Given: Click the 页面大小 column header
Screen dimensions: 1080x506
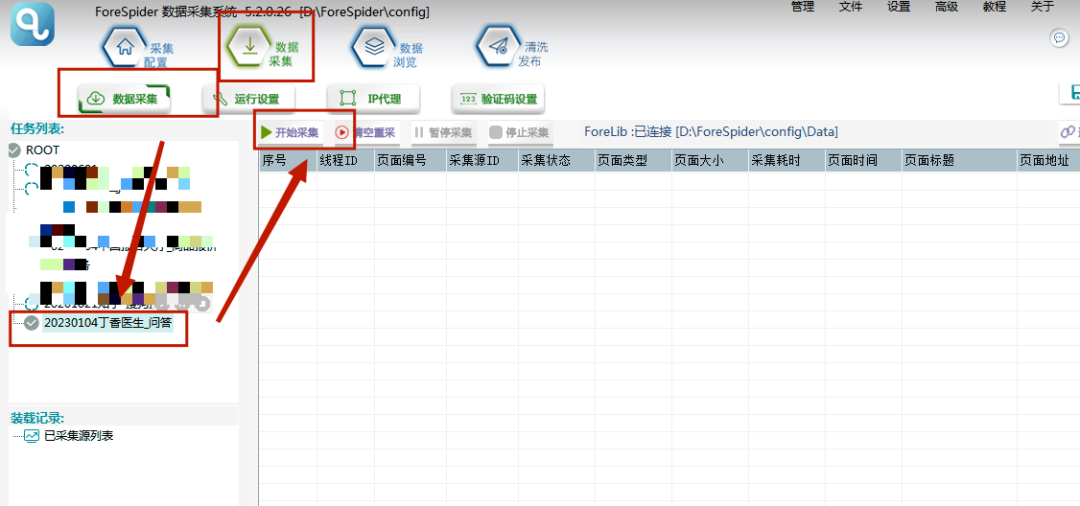Looking at the screenshot, I should (x=710, y=160).
